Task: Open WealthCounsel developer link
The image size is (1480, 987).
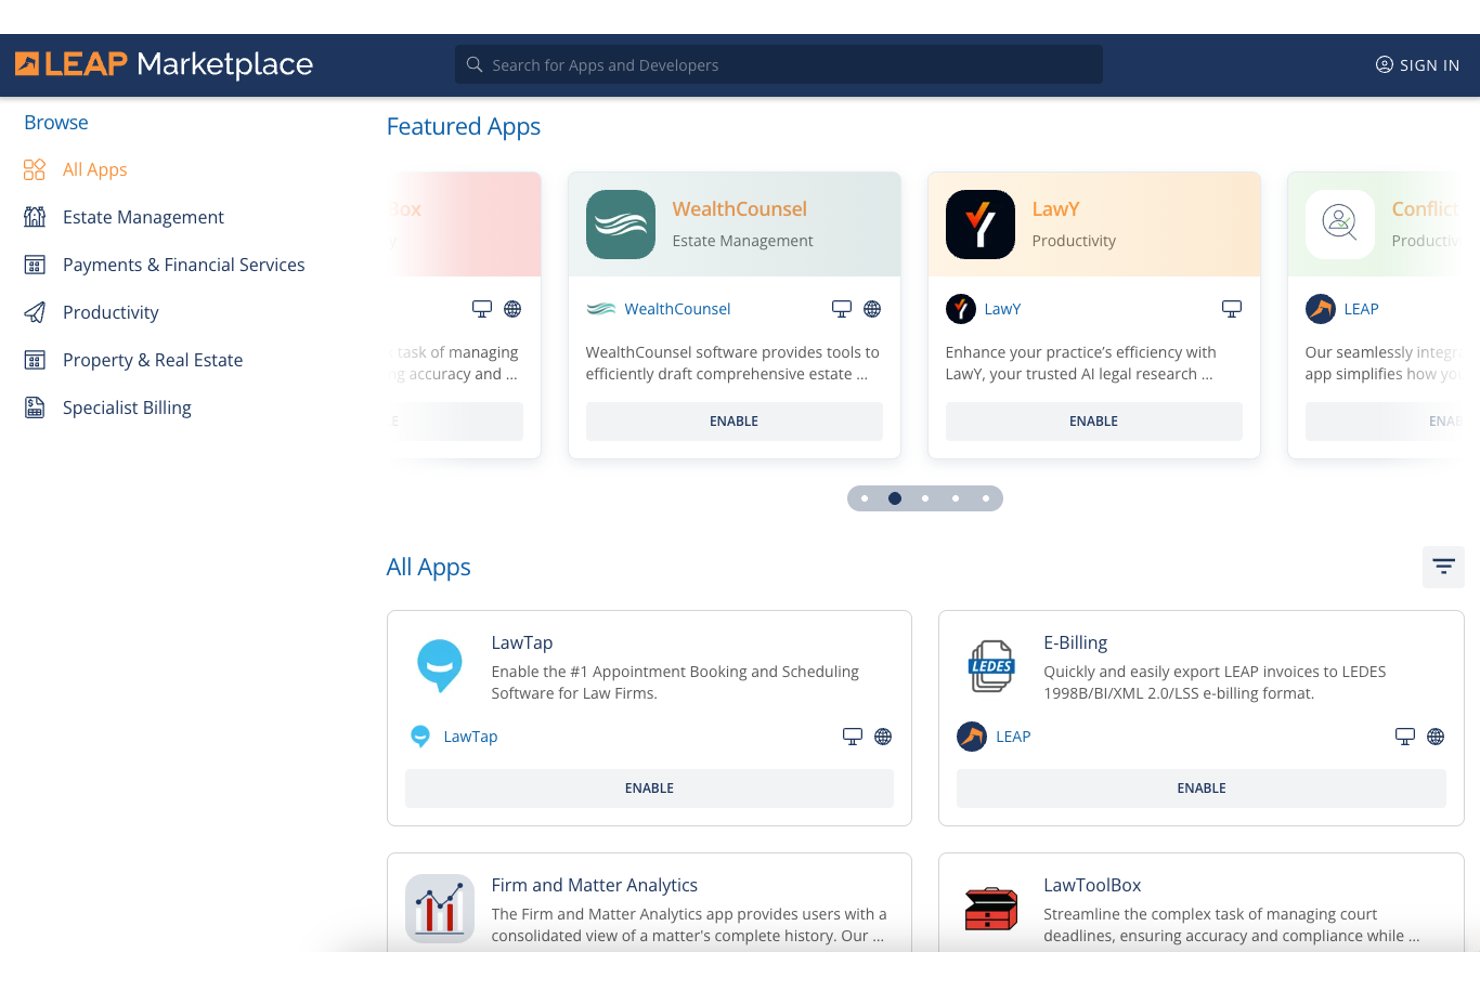Action: click(677, 309)
